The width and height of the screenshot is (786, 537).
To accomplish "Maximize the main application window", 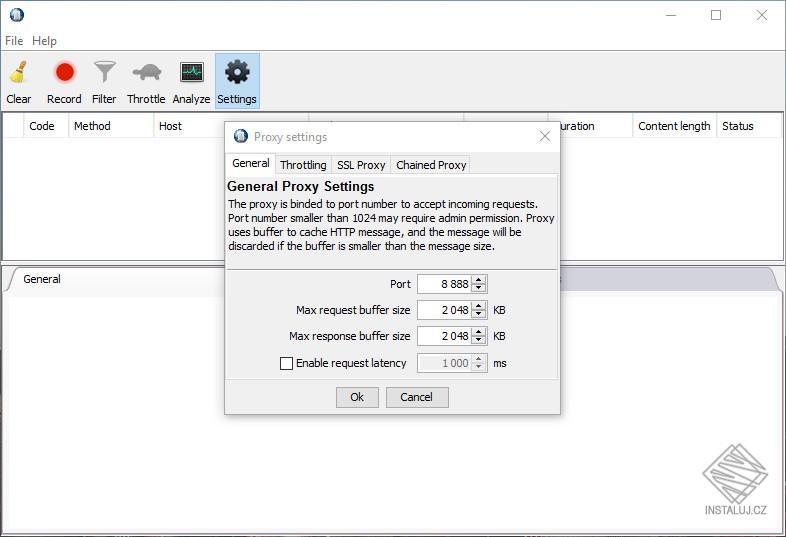I will pyautogui.click(x=716, y=15).
